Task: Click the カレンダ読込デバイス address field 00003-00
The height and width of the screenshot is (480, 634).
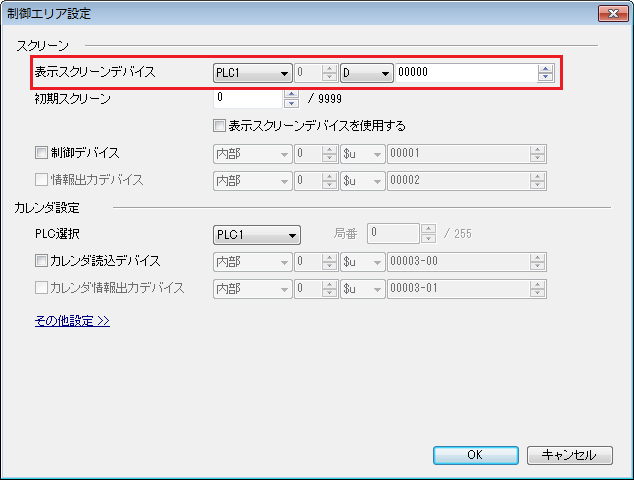Action: tap(457, 262)
